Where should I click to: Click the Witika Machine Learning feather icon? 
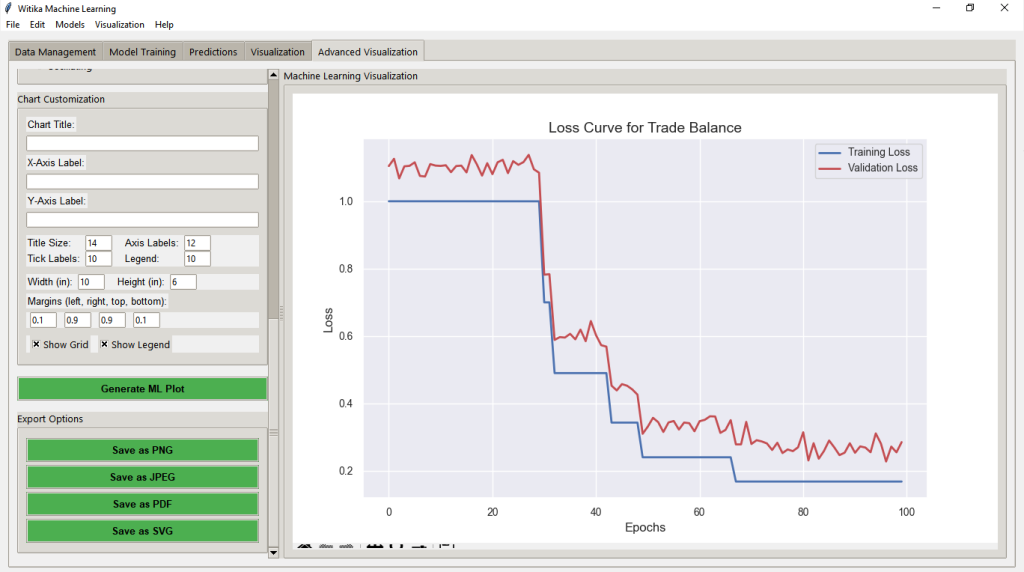click(8, 8)
